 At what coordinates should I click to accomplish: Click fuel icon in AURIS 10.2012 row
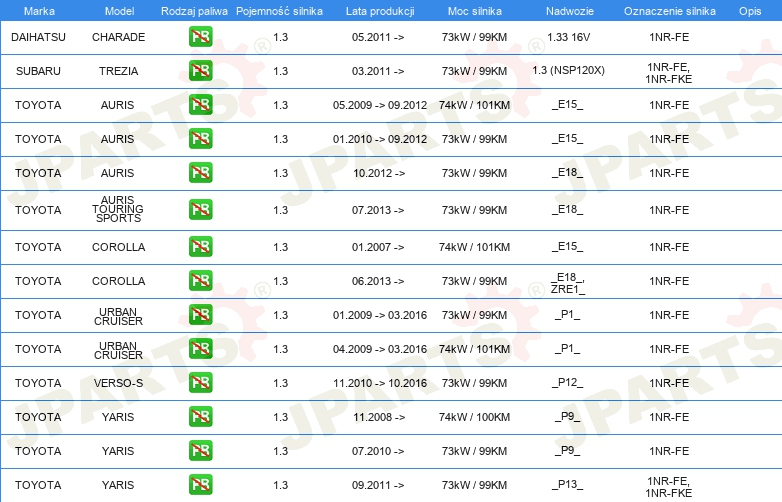(200, 172)
